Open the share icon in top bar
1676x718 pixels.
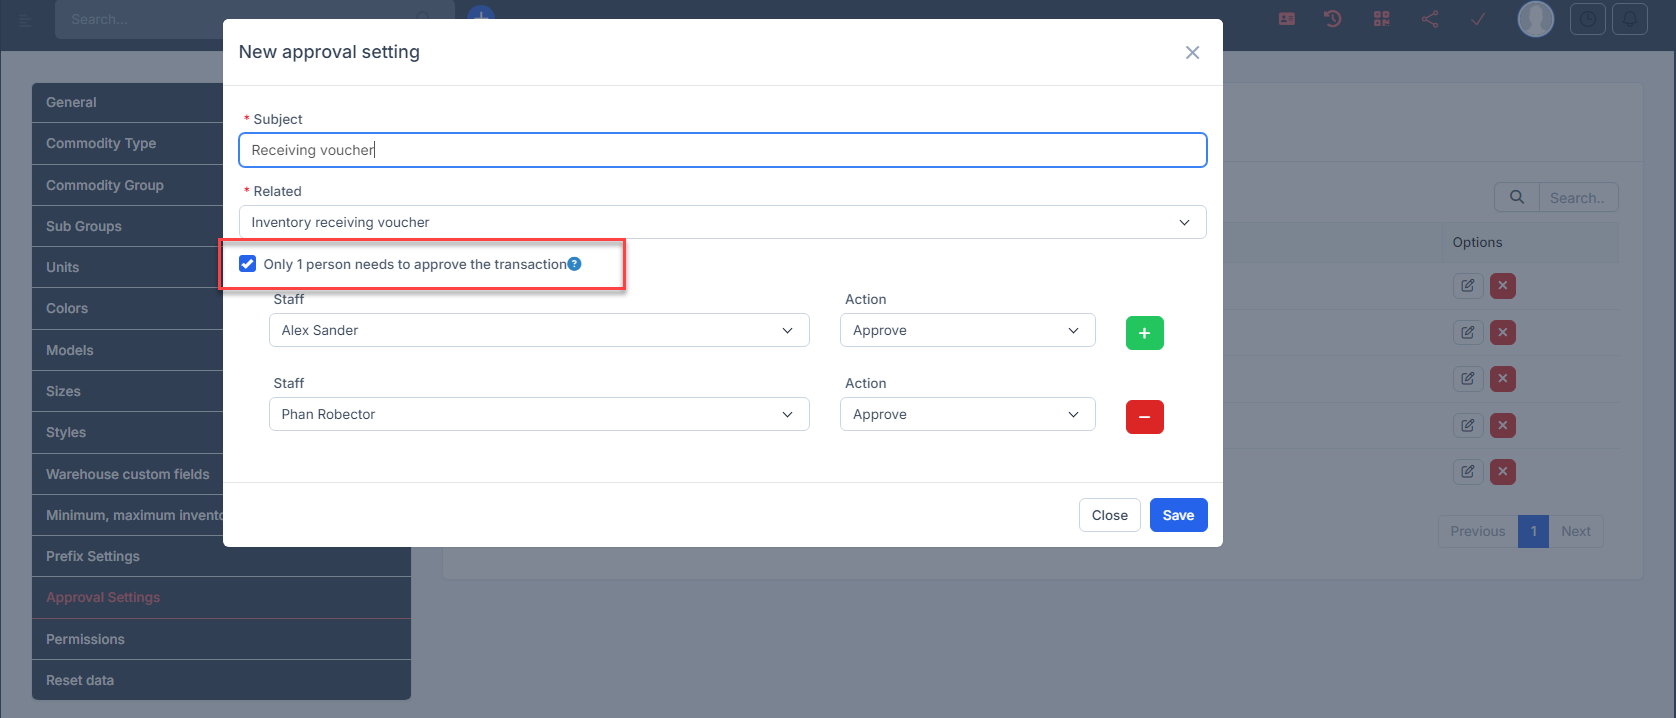coord(1430,19)
